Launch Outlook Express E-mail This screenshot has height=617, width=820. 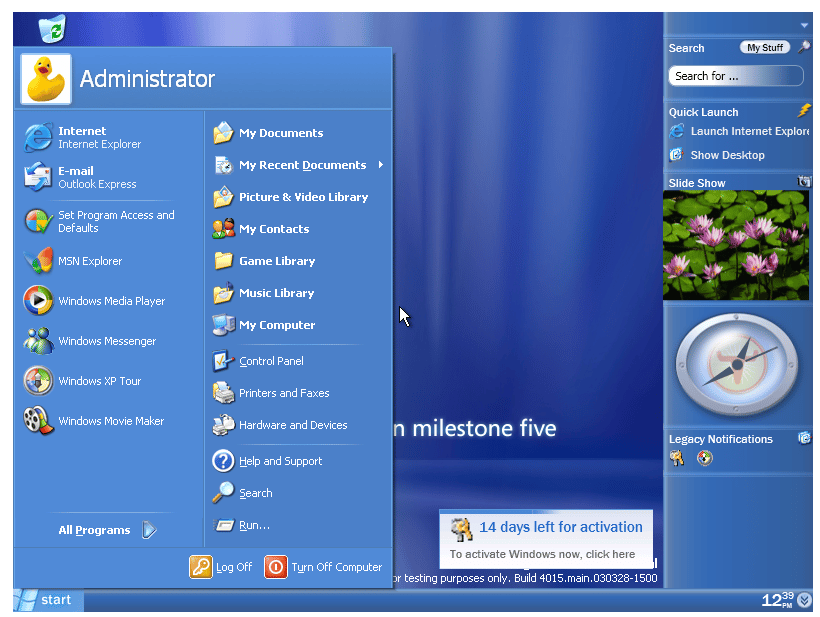[x=85, y=177]
